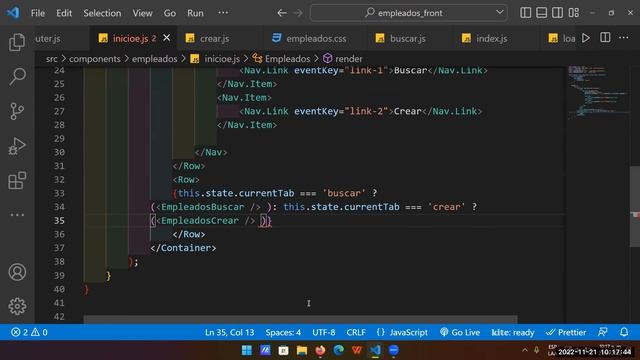Open the Accounts menu
This screenshot has height=360, width=640.
pyautogui.click(x=17, y=272)
